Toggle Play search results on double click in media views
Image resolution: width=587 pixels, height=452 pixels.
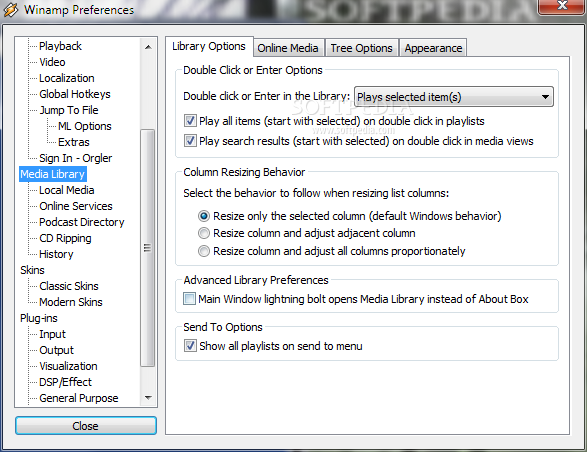(x=190, y=141)
